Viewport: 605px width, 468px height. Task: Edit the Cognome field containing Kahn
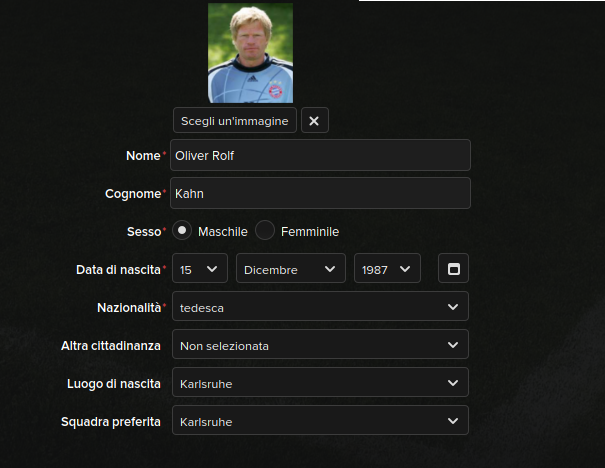[320, 193]
